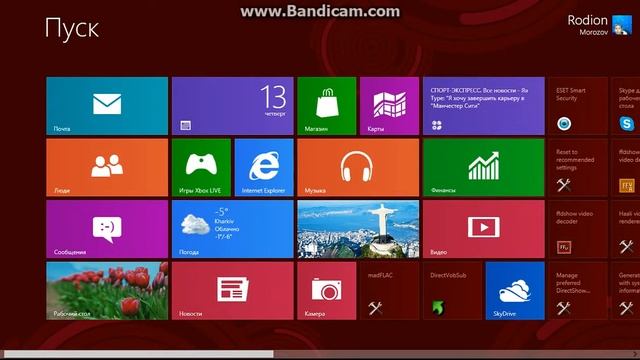Image resolution: width=640 pixels, height=360 pixels.
Task: Open the SkyDrive tile
Action: [x=515, y=291]
